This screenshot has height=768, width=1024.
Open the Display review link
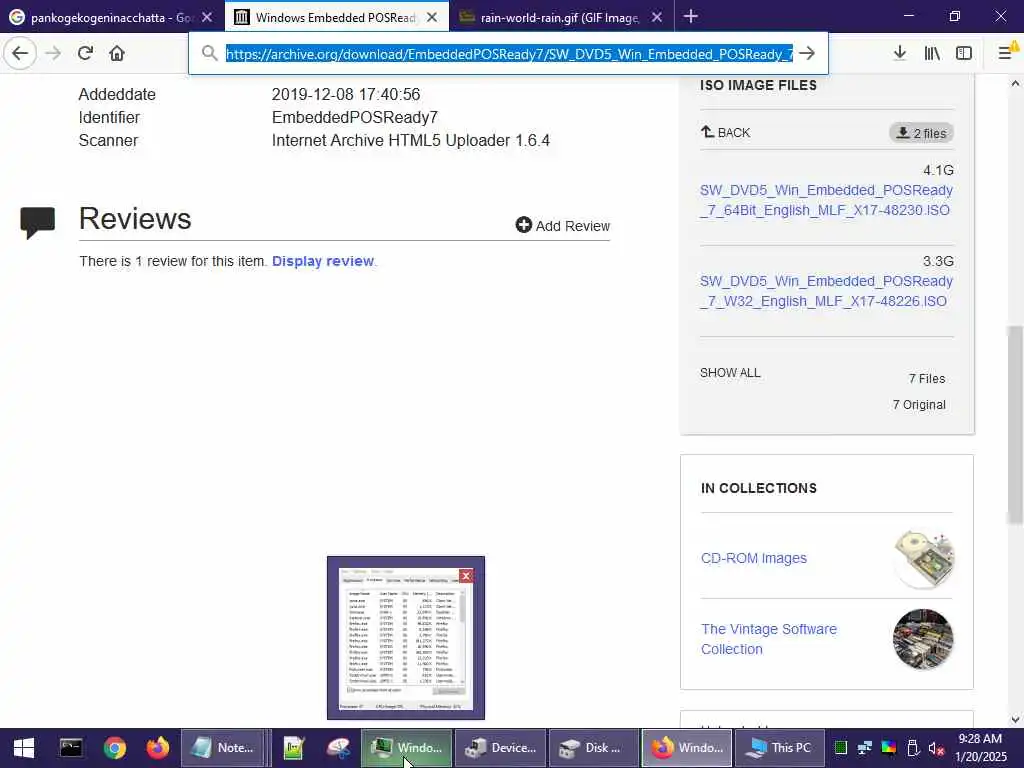pos(323,261)
